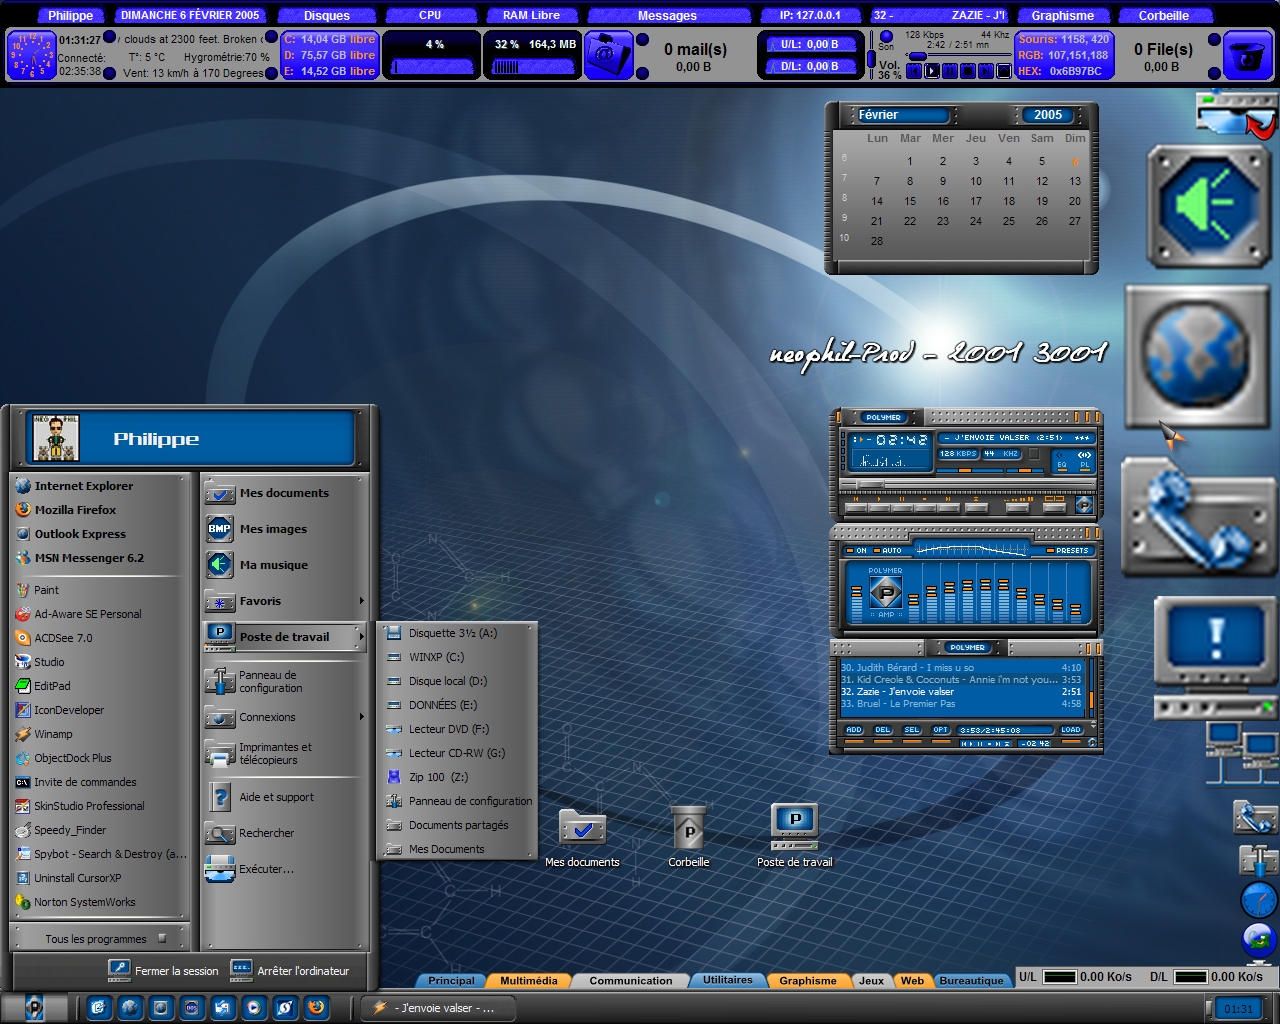Open the equalizer PRESETS dropdown
The image size is (1280, 1024).
1067,551
